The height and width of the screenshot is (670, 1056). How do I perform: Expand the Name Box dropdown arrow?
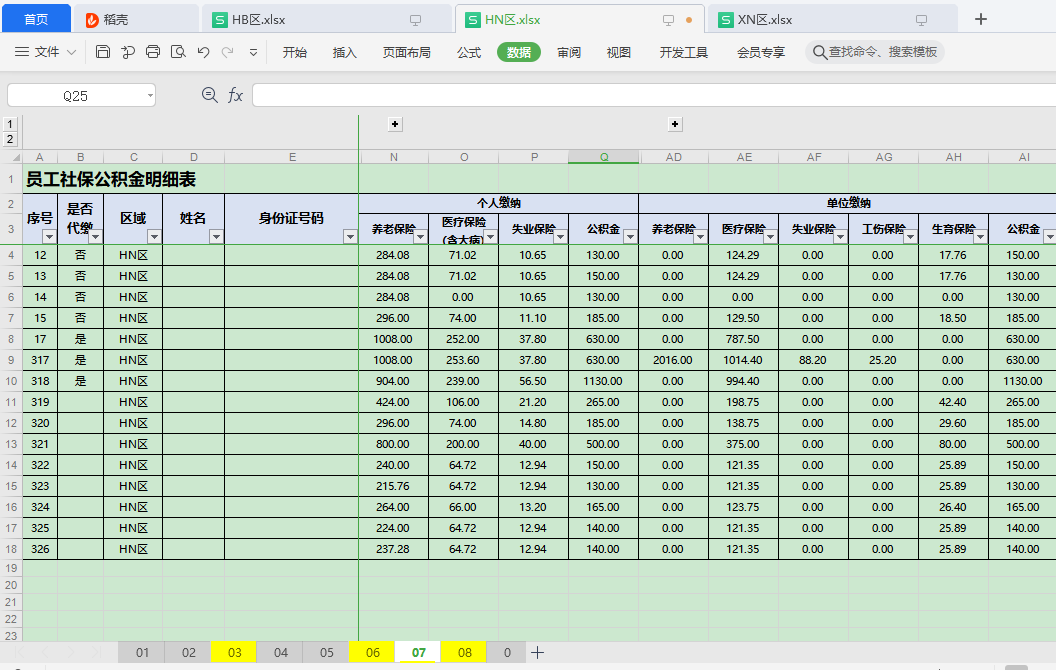(150, 96)
